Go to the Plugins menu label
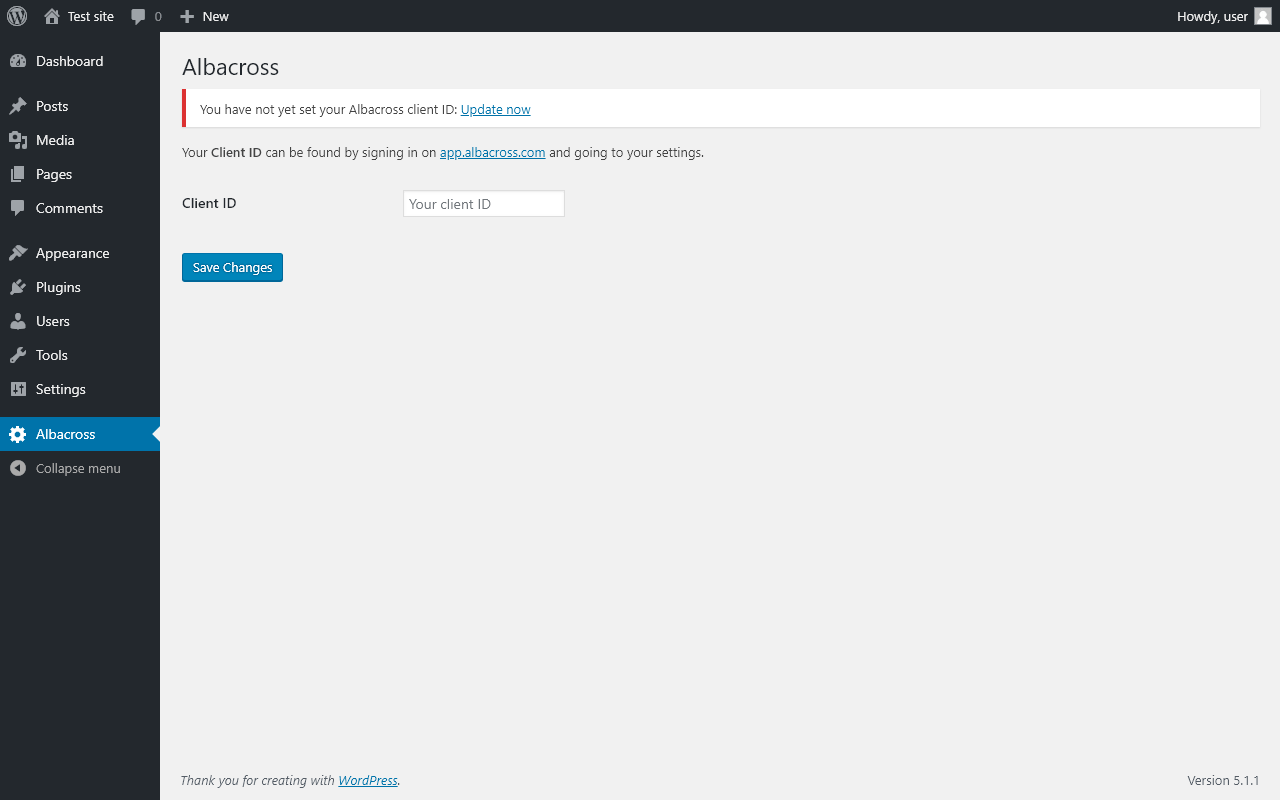 tap(58, 287)
